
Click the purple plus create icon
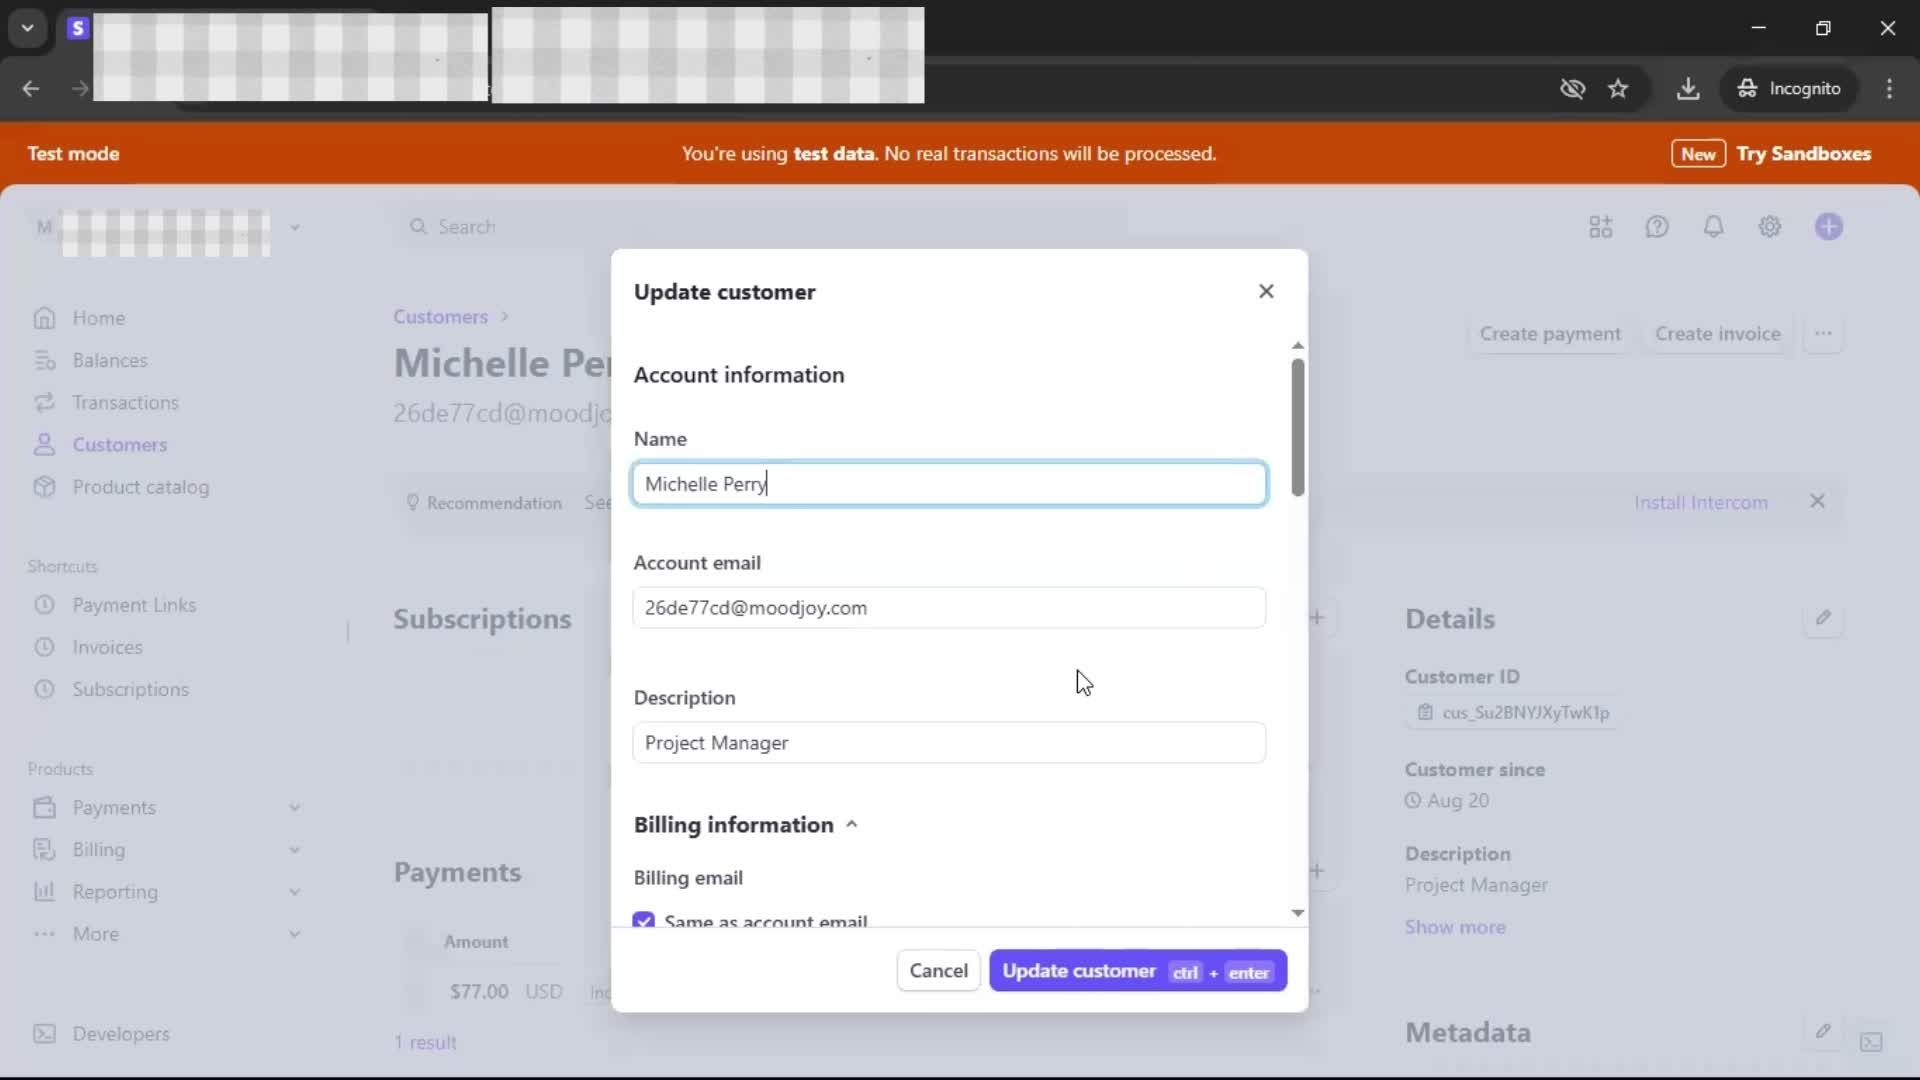pyautogui.click(x=1828, y=227)
